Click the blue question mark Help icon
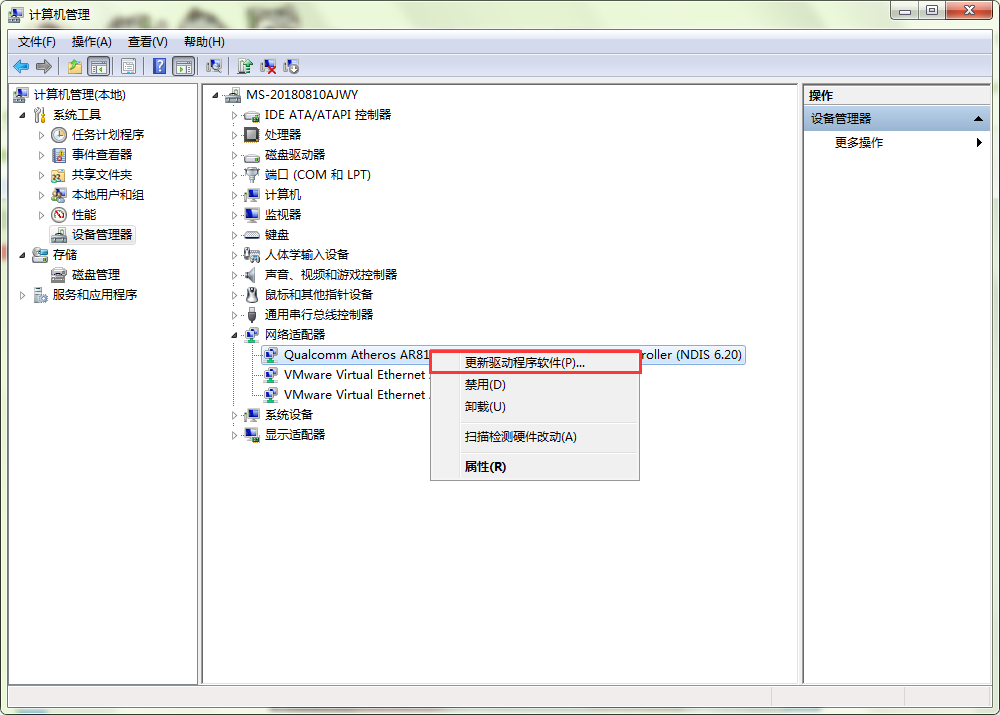 point(159,66)
